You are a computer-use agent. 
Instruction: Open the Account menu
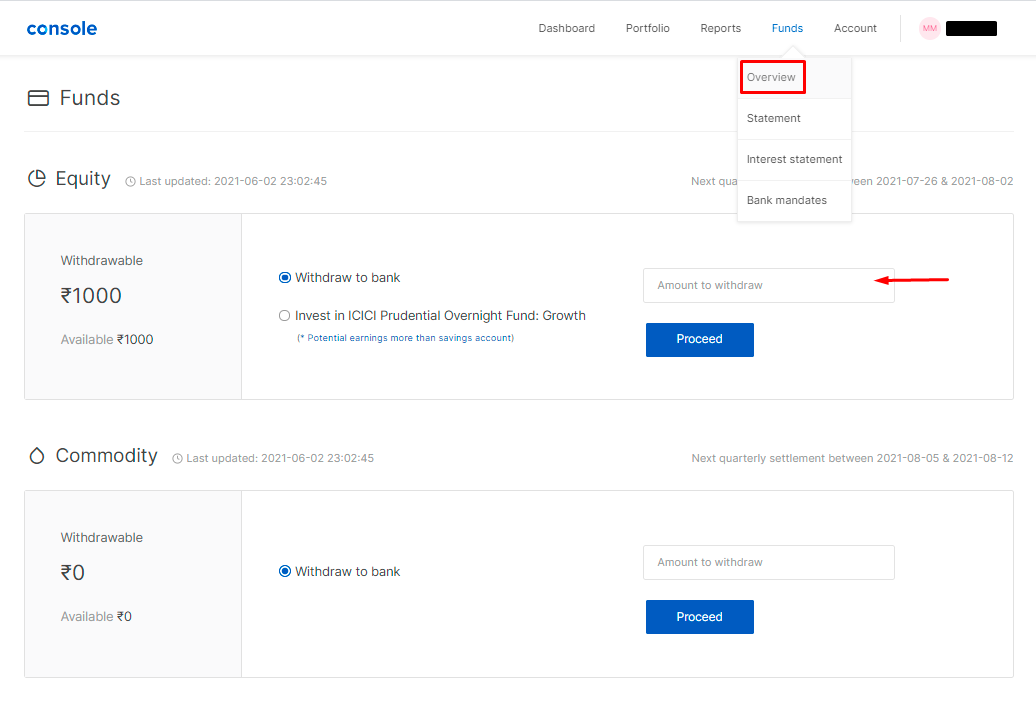[x=855, y=28]
